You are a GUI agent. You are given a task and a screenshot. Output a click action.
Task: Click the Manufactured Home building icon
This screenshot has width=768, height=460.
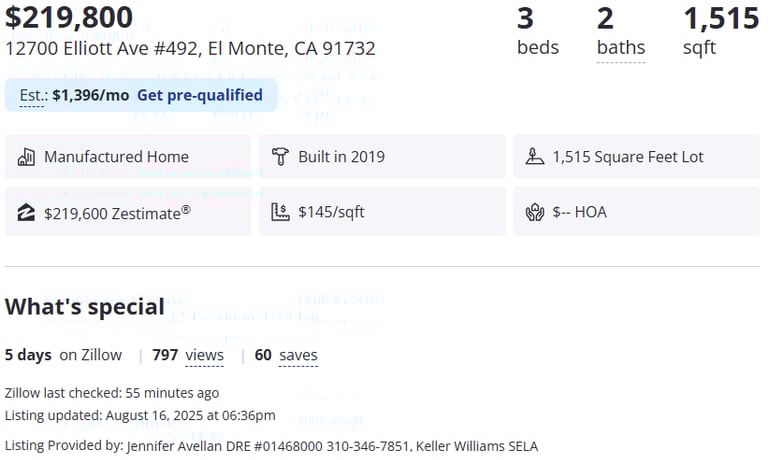point(26,157)
